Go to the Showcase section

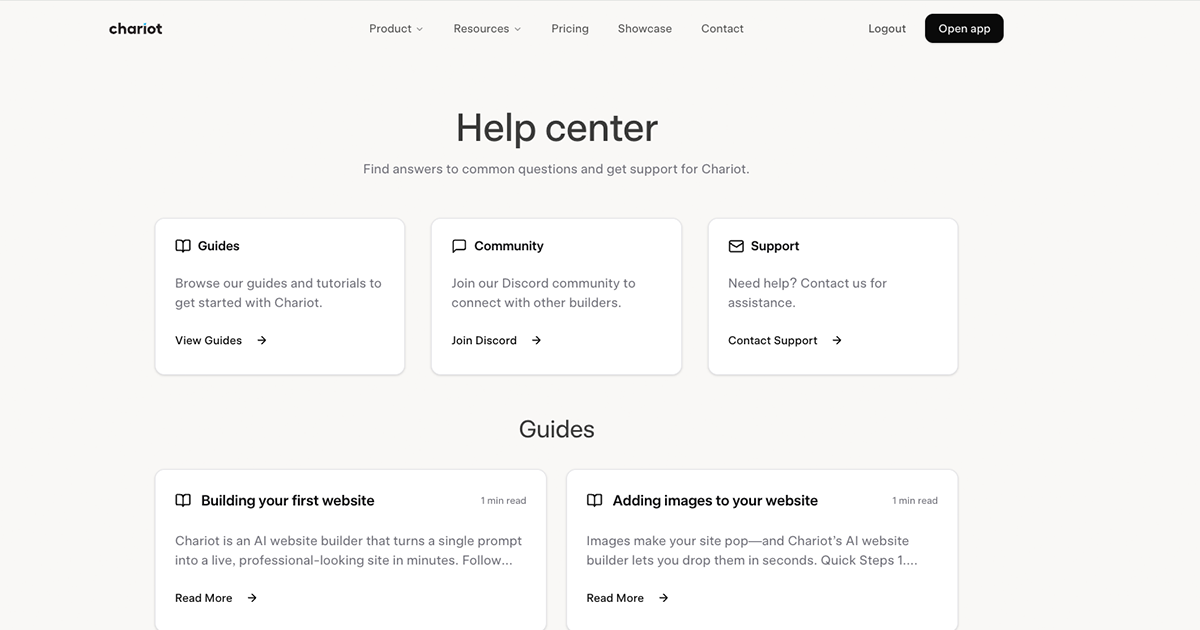coord(644,28)
